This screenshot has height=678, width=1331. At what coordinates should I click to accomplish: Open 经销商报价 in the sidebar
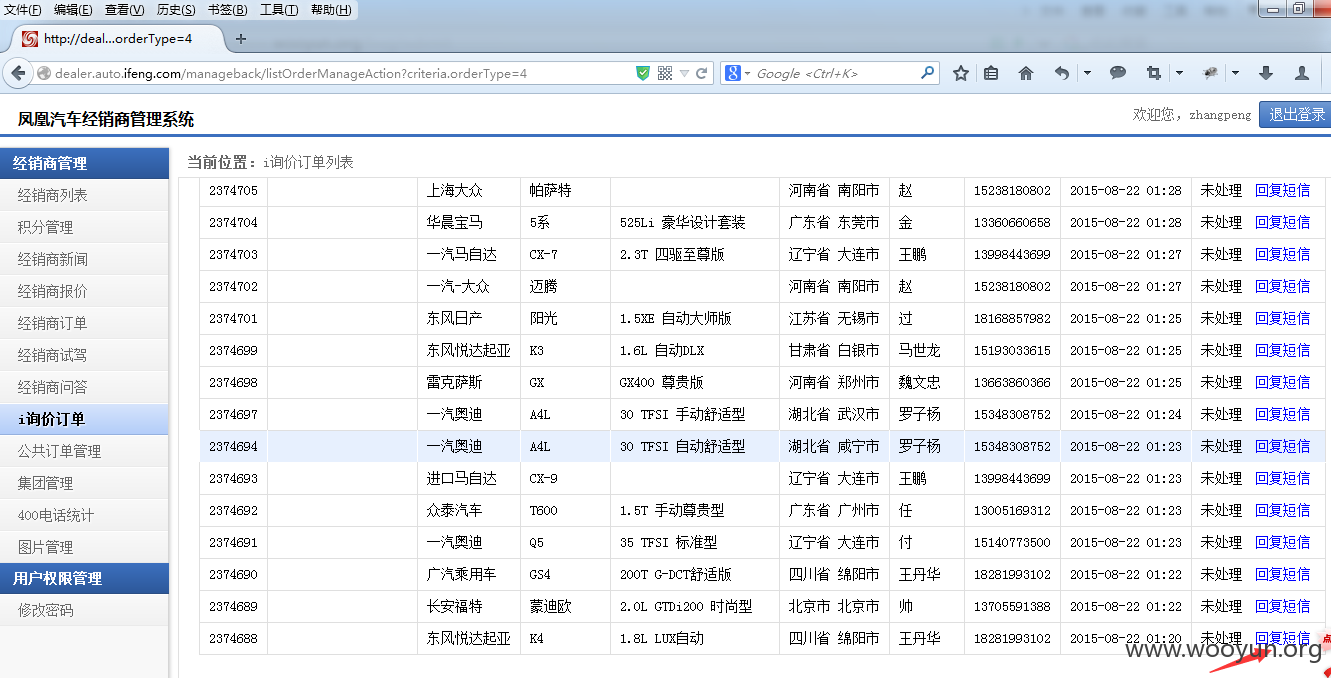coord(84,291)
